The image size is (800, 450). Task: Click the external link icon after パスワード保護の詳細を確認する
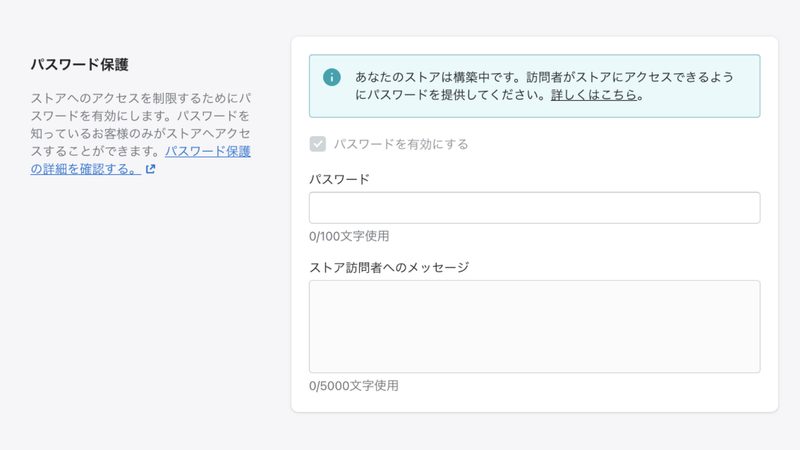(x=151, y=169)
